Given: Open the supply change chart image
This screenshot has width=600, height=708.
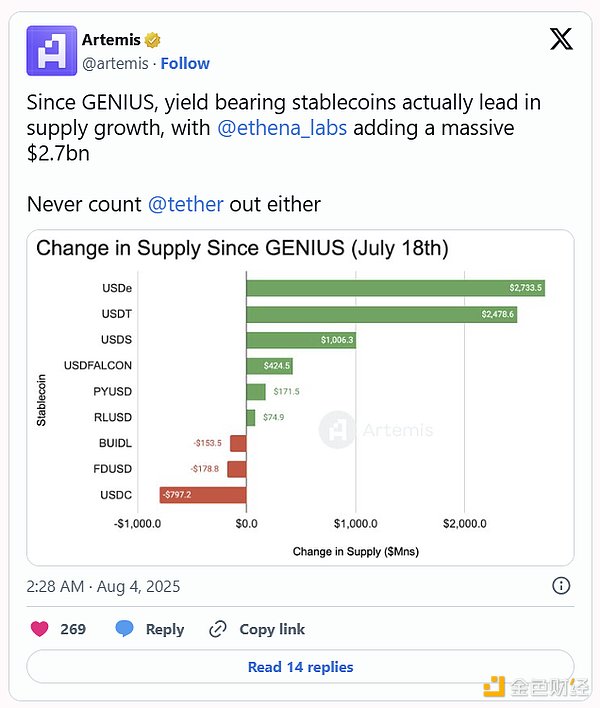Looking at the screenshot, I should click(x=300, y=398).
